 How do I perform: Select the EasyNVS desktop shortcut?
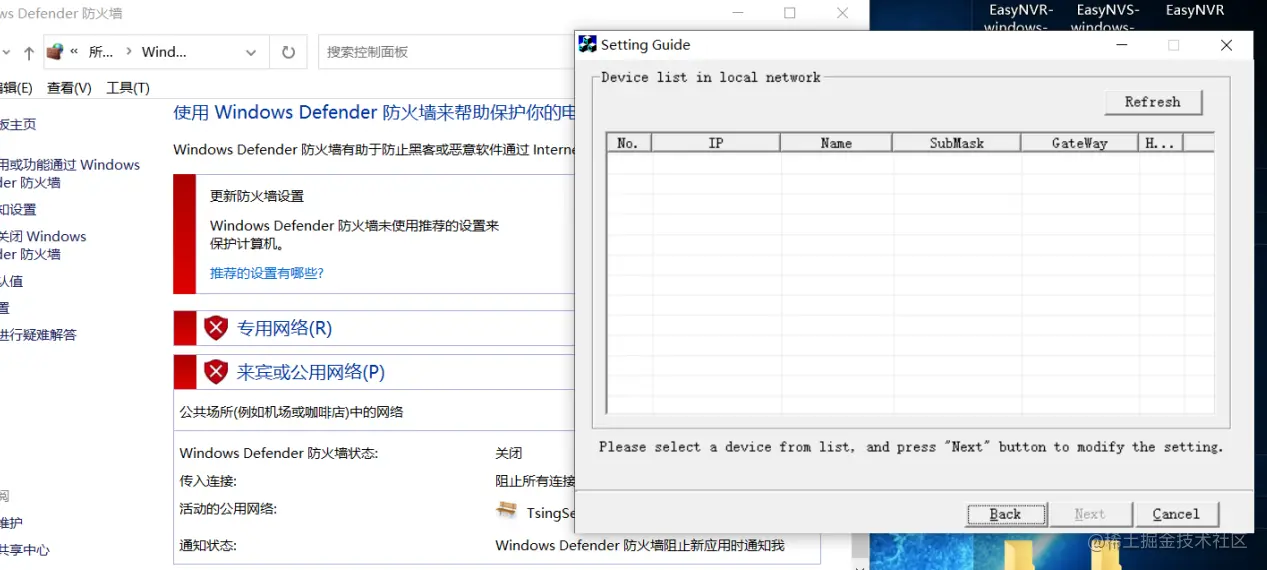click(x=1107, y=18)
